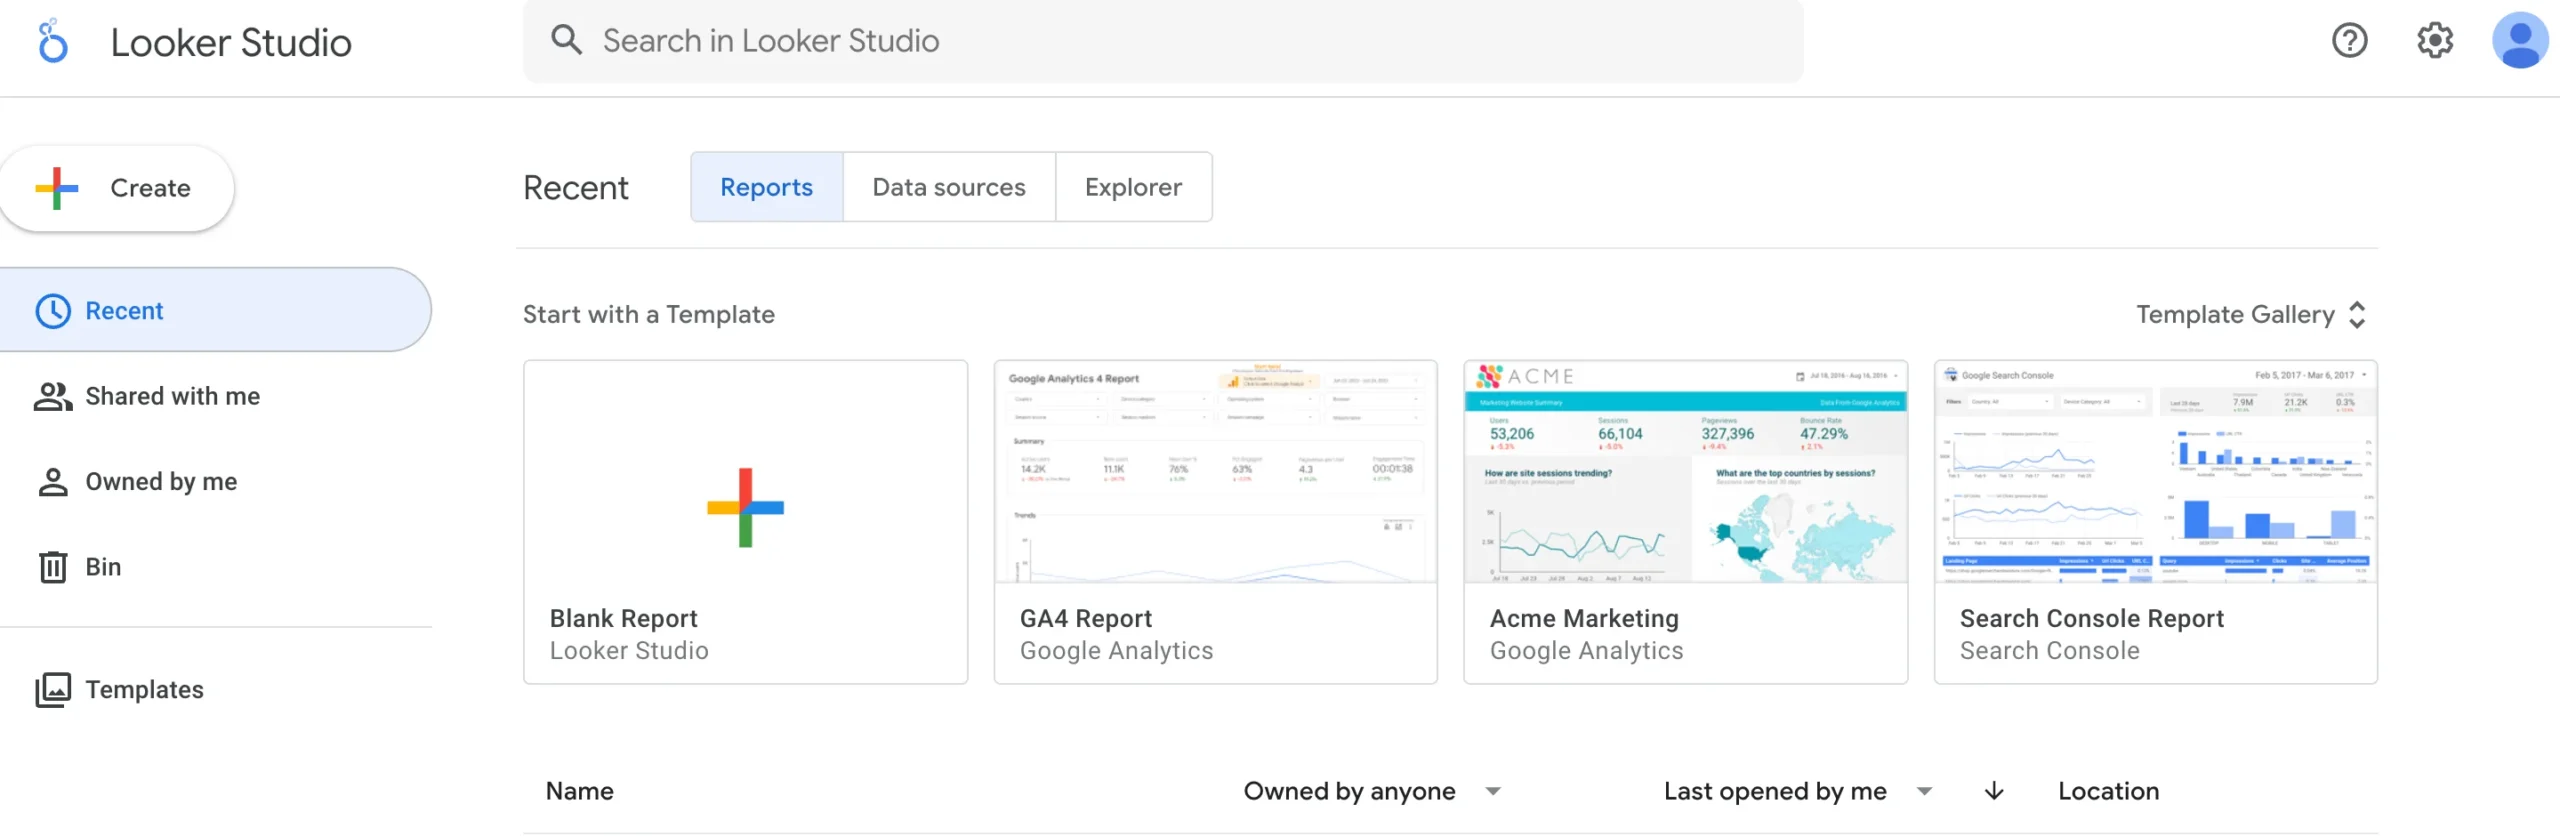Click the 'Acme Marketing' title text
Image resolution: width=2560 pixels, height=836 pixels.
[1584, 619]
